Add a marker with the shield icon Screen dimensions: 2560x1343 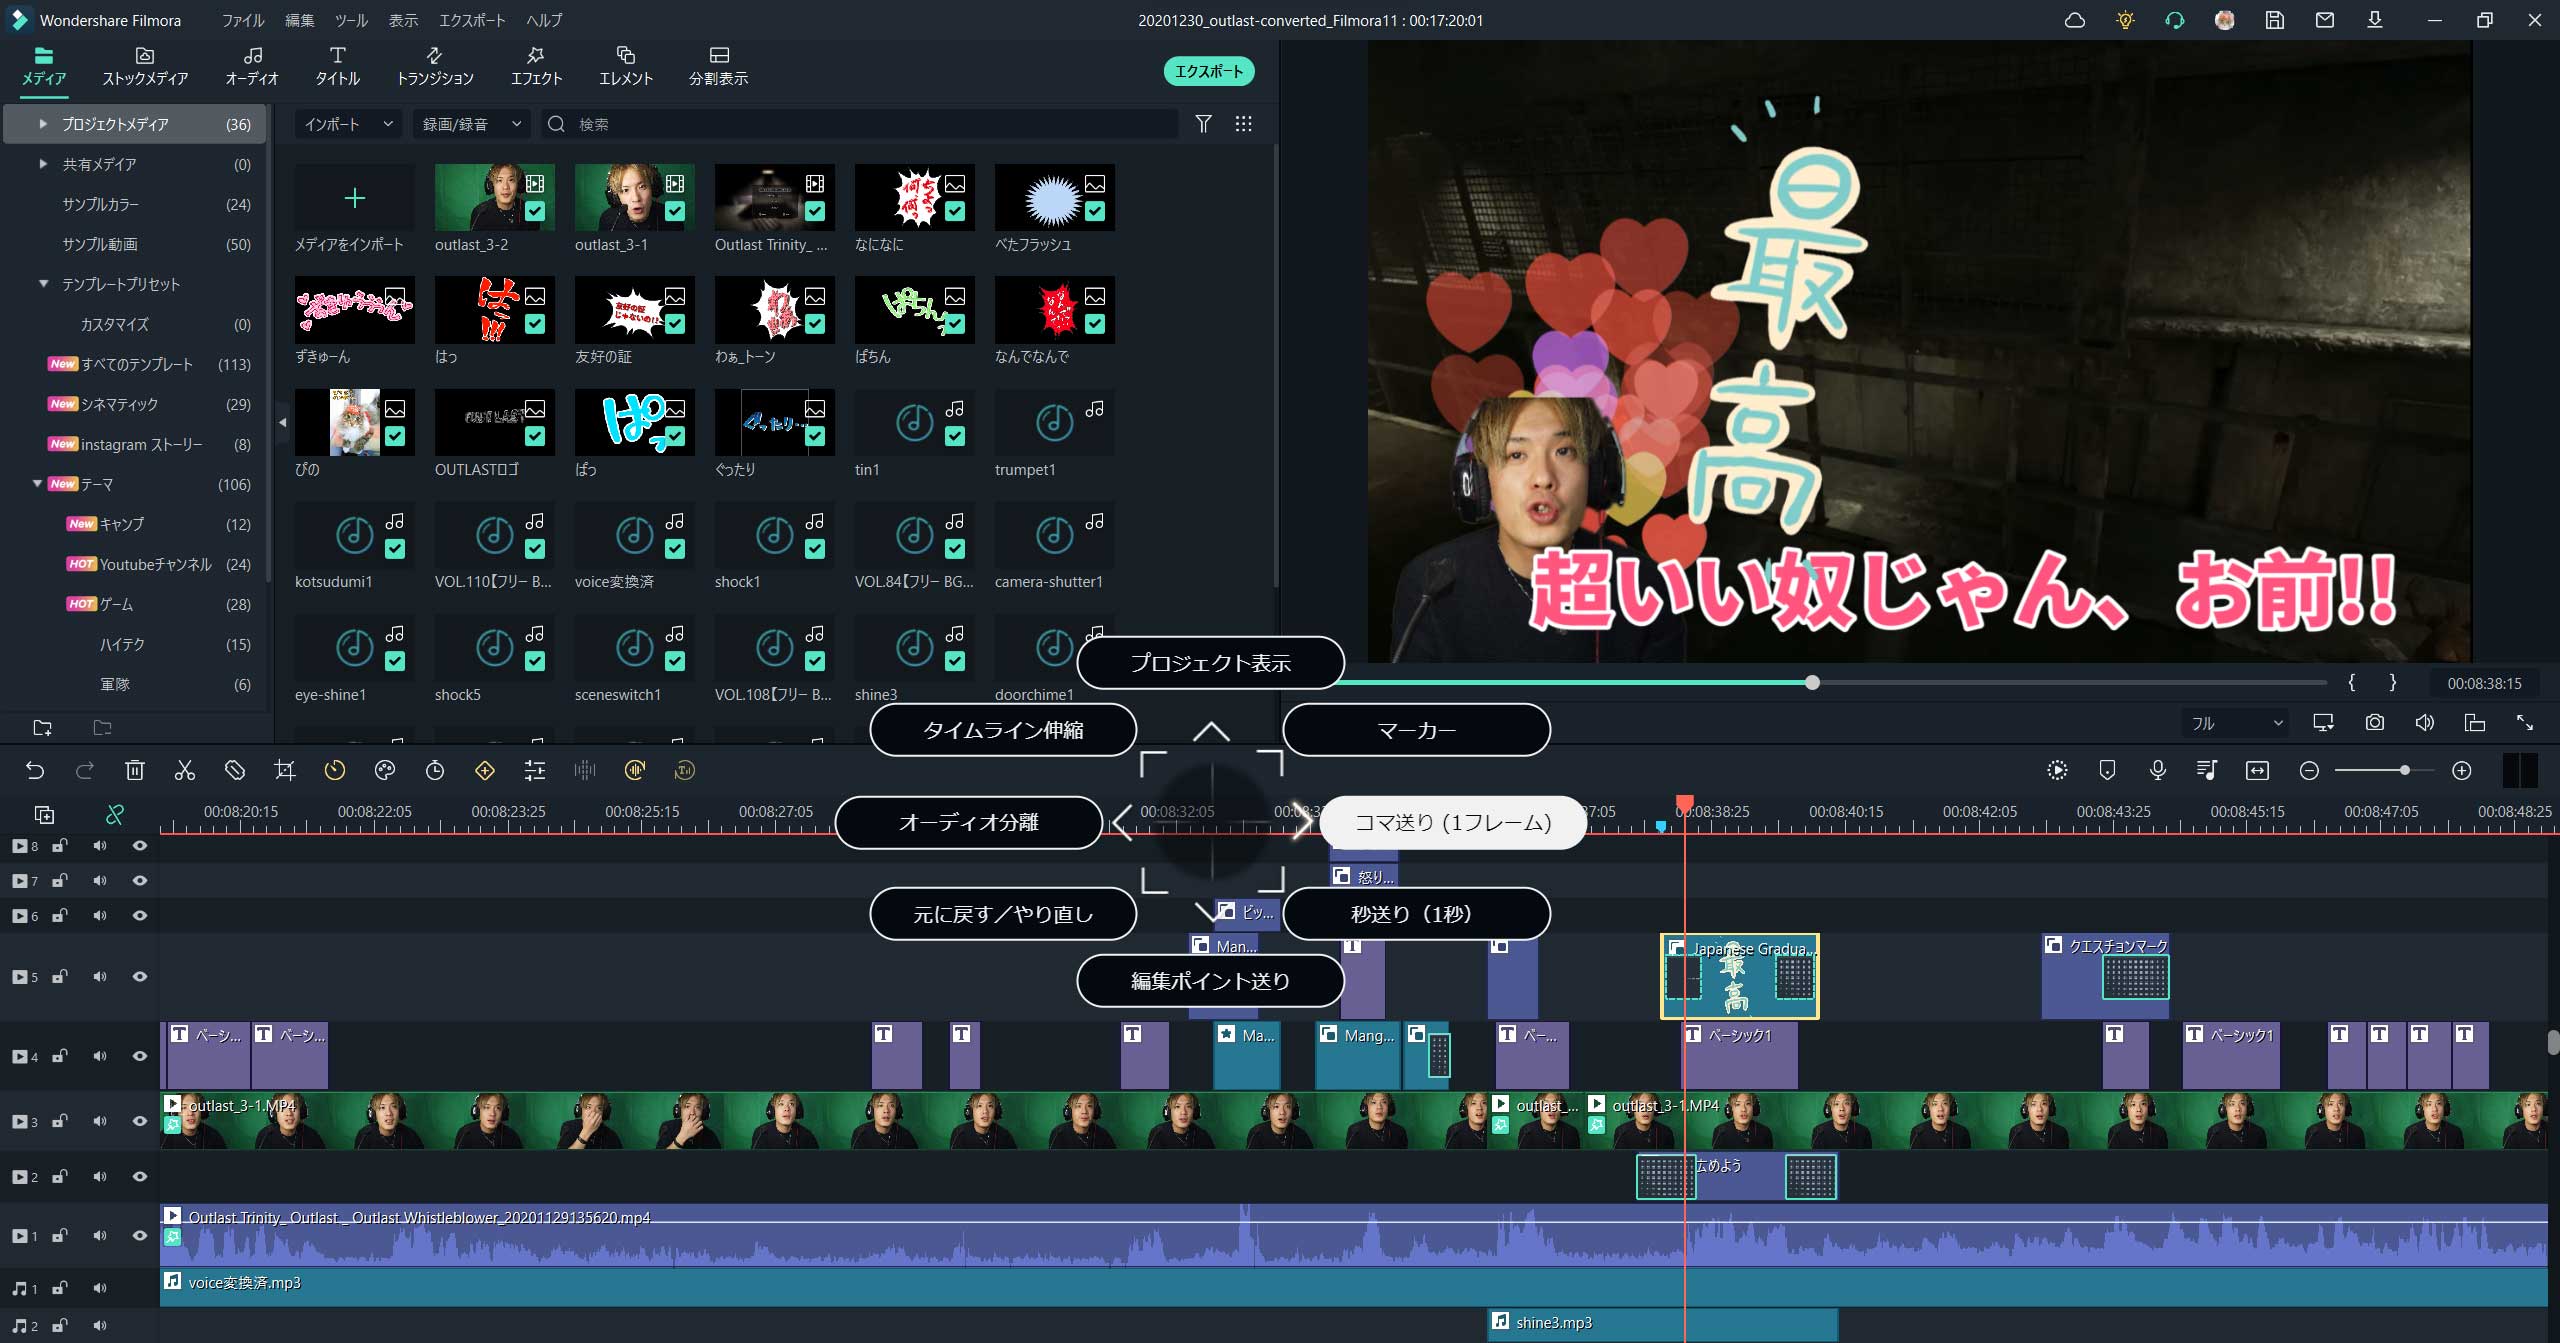point(2107,770)
